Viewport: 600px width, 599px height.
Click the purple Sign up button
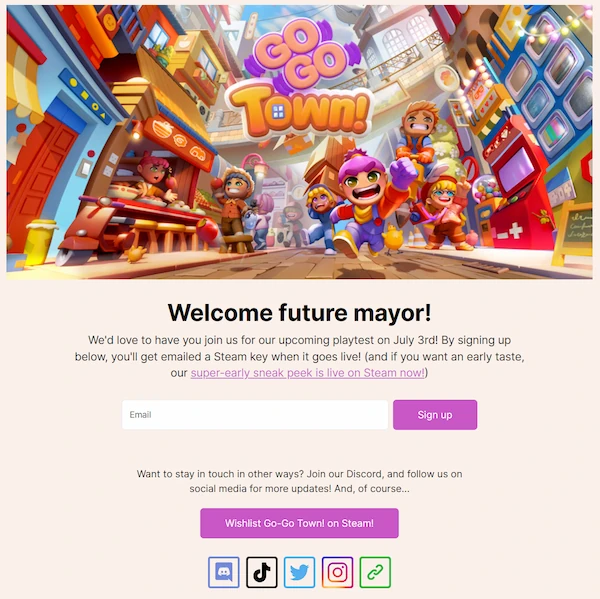click(x=435, y=415)
